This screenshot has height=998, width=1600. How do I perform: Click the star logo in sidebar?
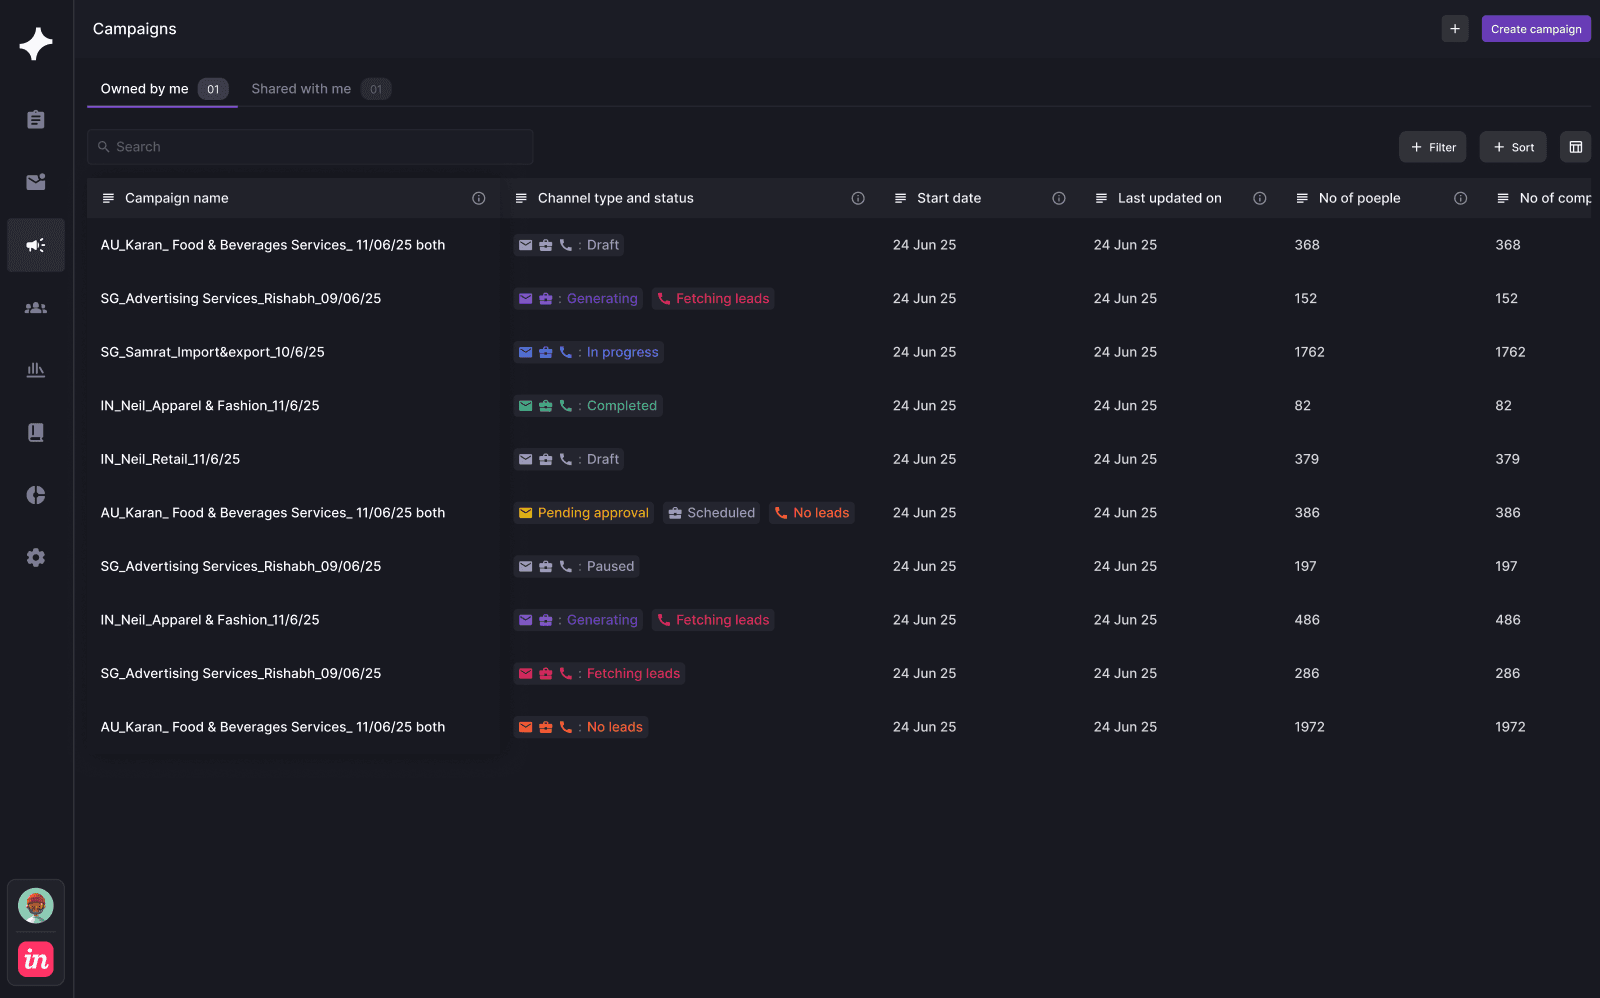pyautogui.click(x=36, y=44)
